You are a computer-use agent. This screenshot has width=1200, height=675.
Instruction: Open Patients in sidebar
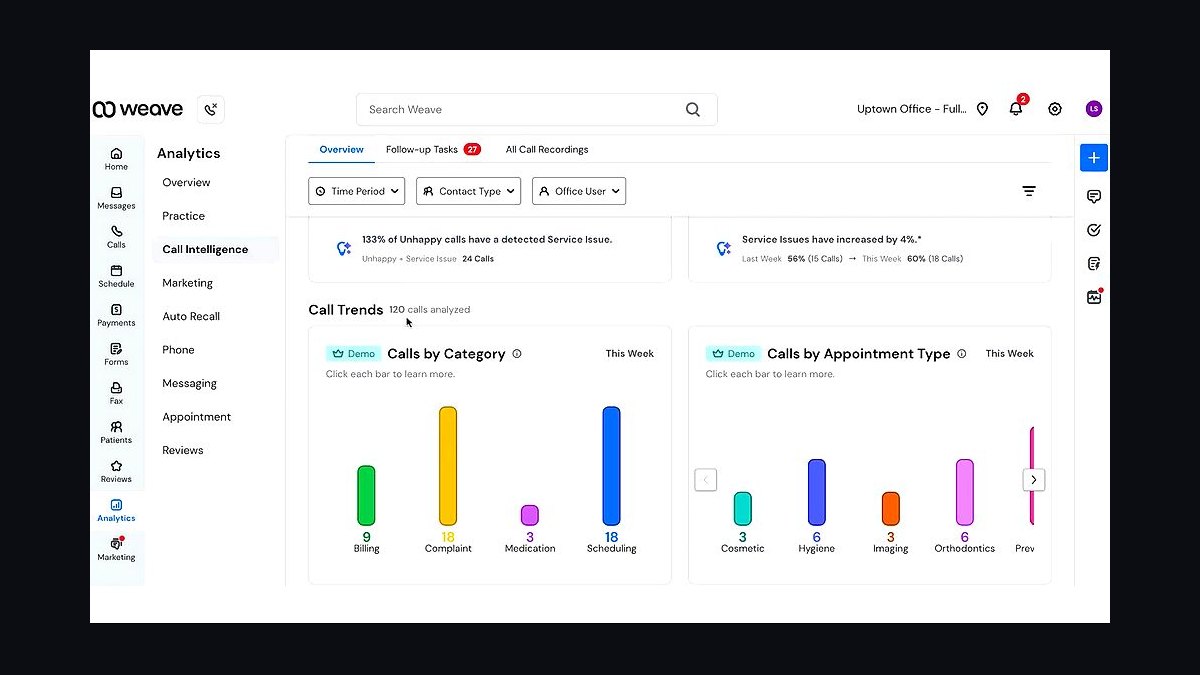[116, 432]
